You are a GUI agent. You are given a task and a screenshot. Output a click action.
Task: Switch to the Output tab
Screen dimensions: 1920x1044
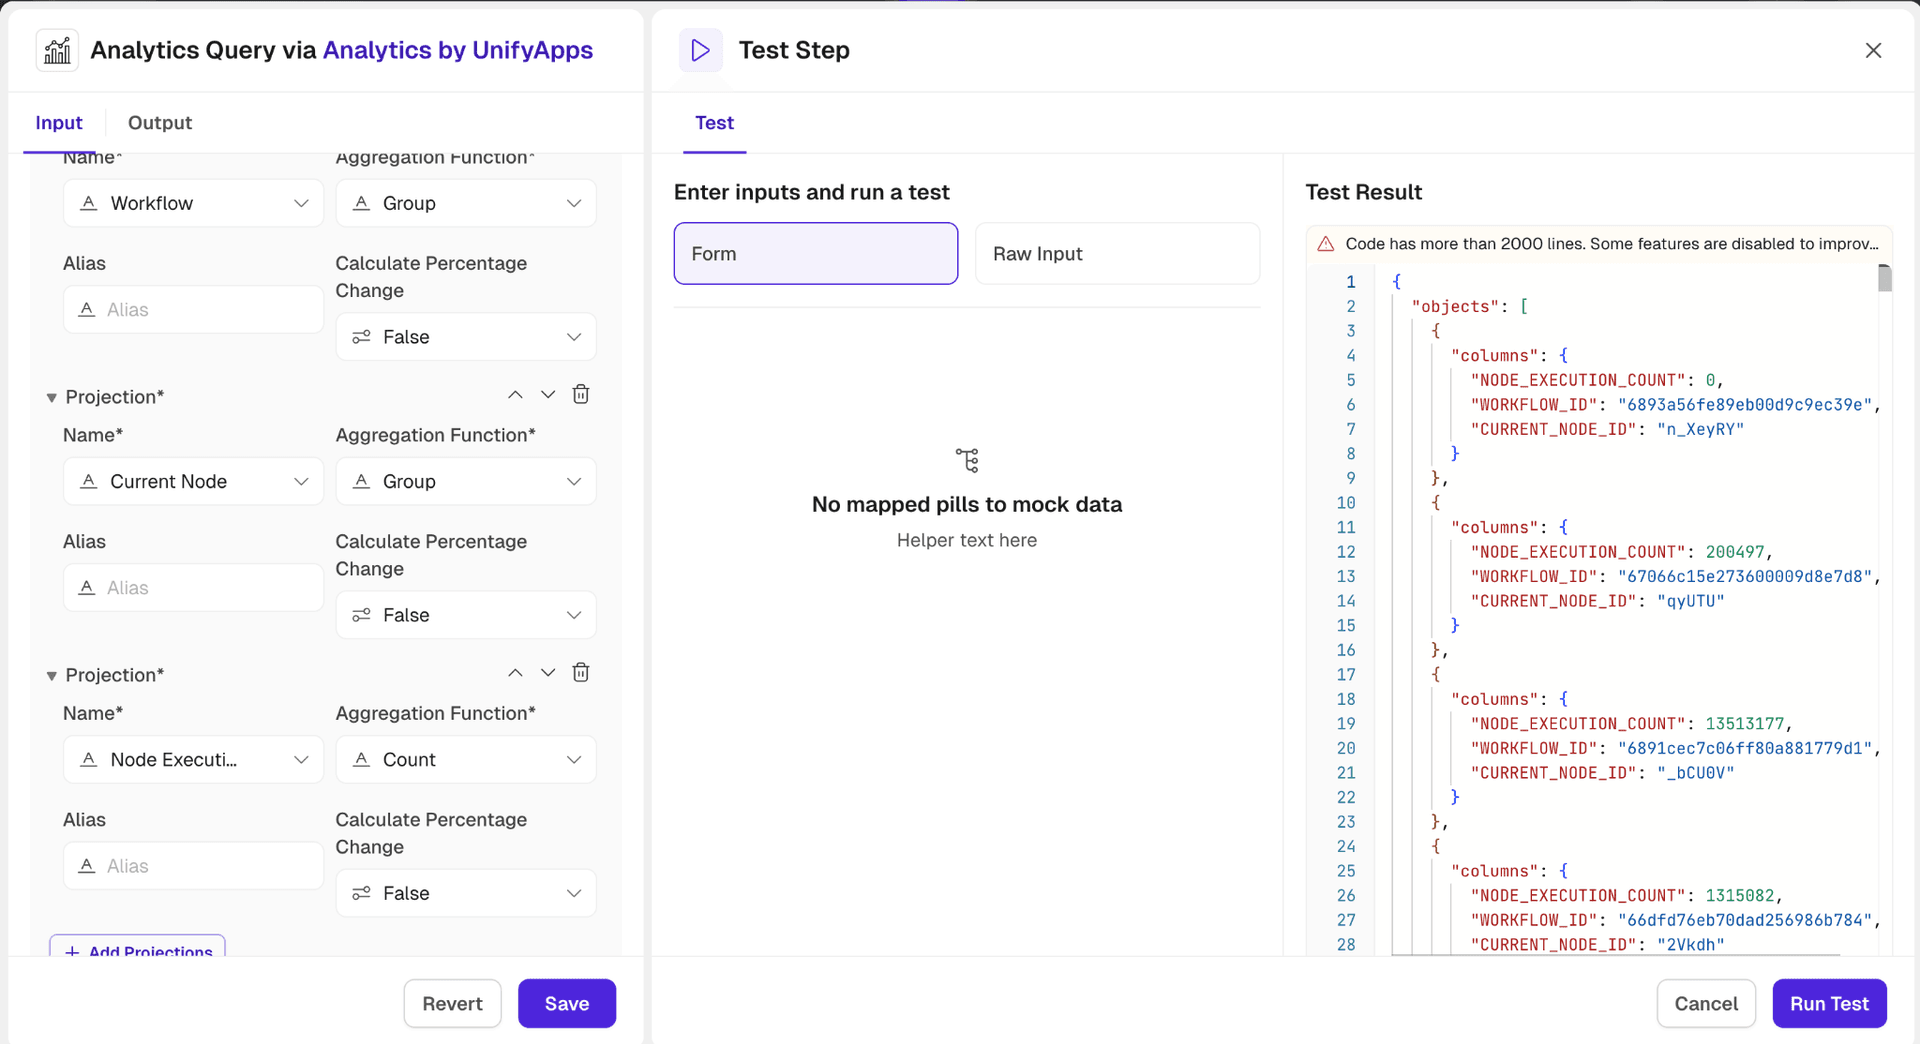coord(160,123)
